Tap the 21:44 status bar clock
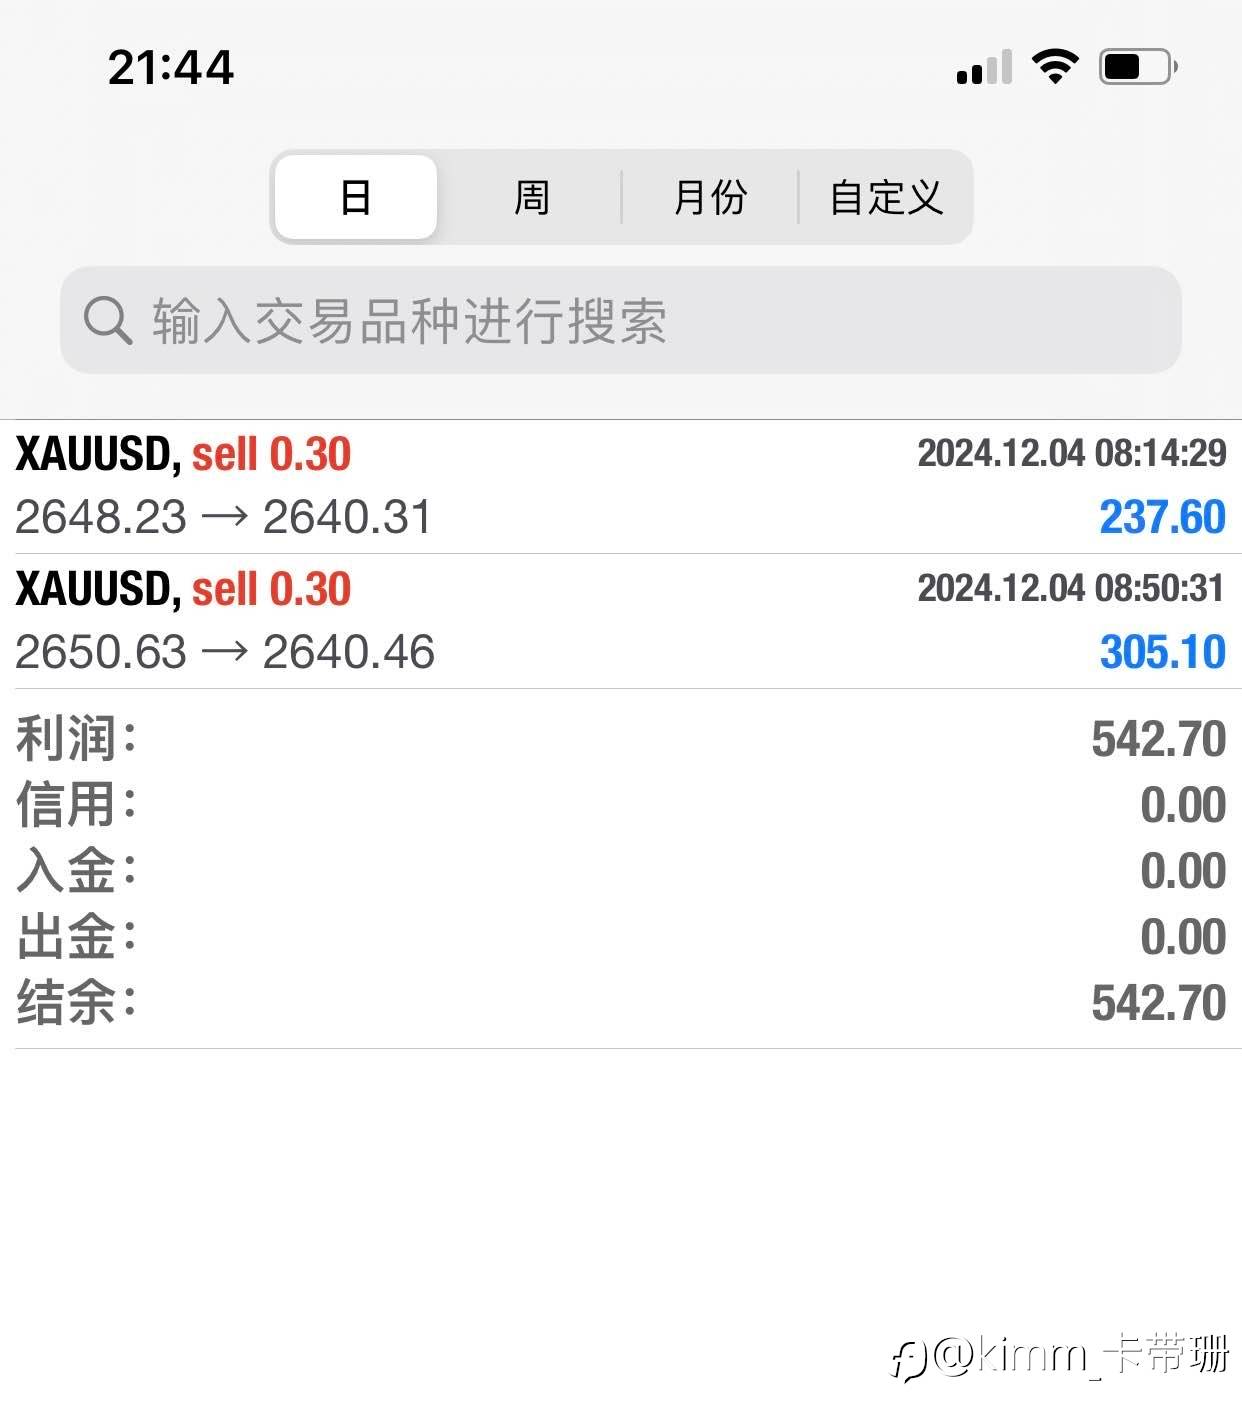The height and width of the screenshot is (1426, 1242). [x=171, y=68]
